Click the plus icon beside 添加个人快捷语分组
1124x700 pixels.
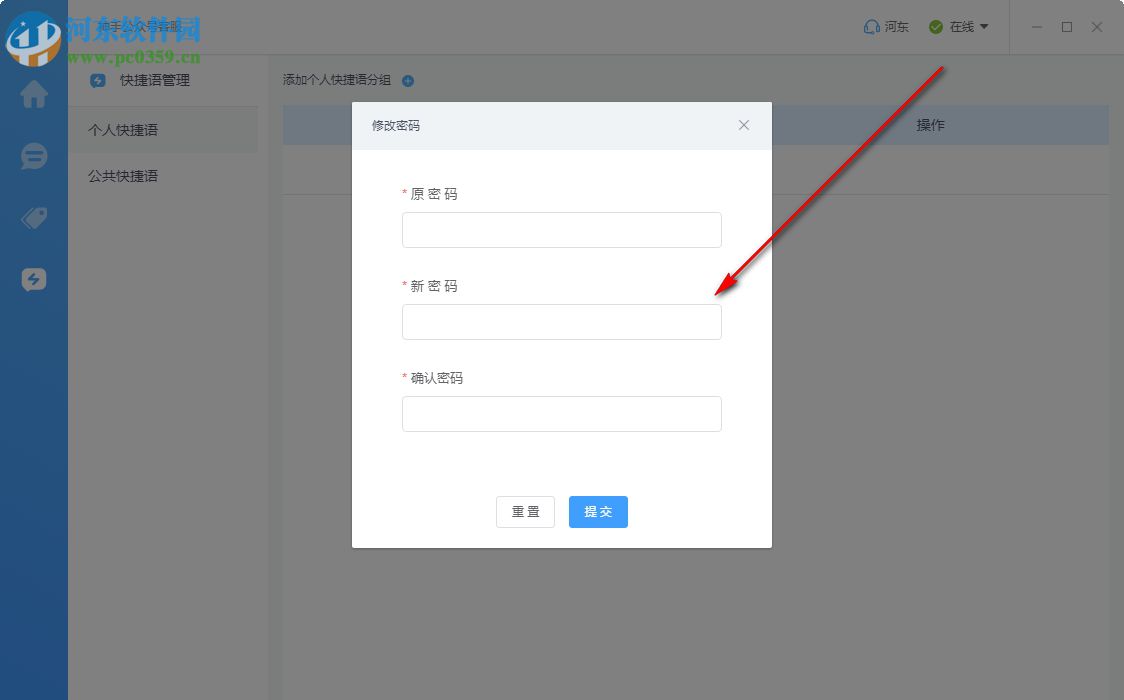407,81
